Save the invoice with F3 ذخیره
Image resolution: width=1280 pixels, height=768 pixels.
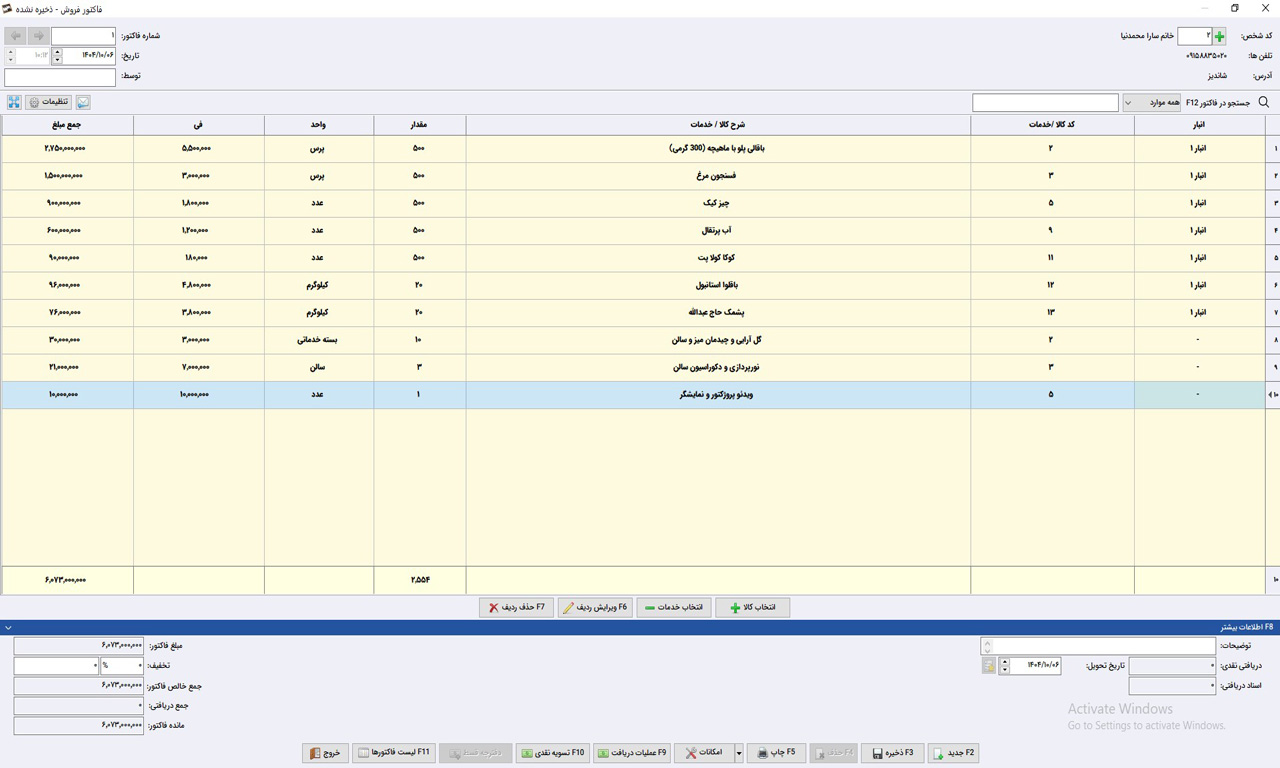893,753
